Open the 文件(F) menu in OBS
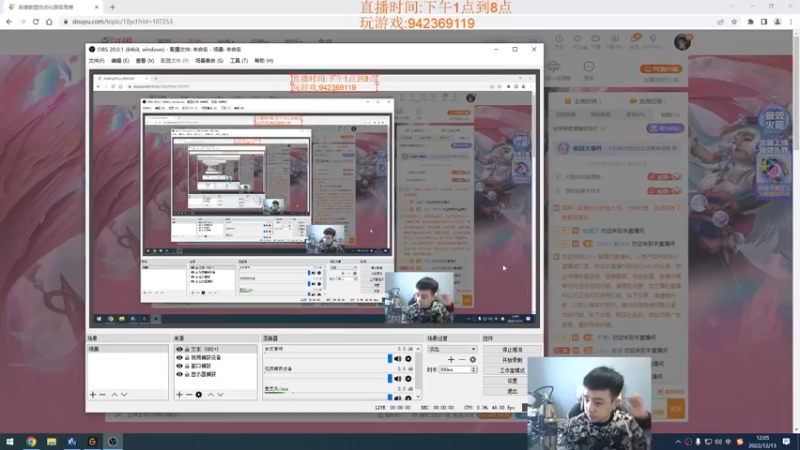 (96, 61)
